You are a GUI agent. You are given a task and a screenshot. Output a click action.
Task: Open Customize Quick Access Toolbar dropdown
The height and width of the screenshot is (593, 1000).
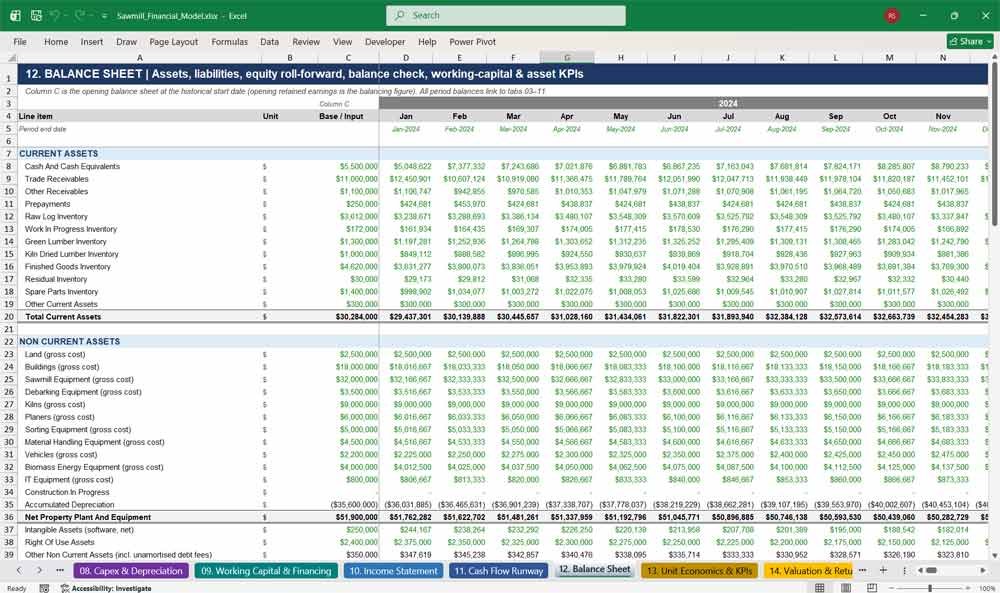[x=104, y=16]
